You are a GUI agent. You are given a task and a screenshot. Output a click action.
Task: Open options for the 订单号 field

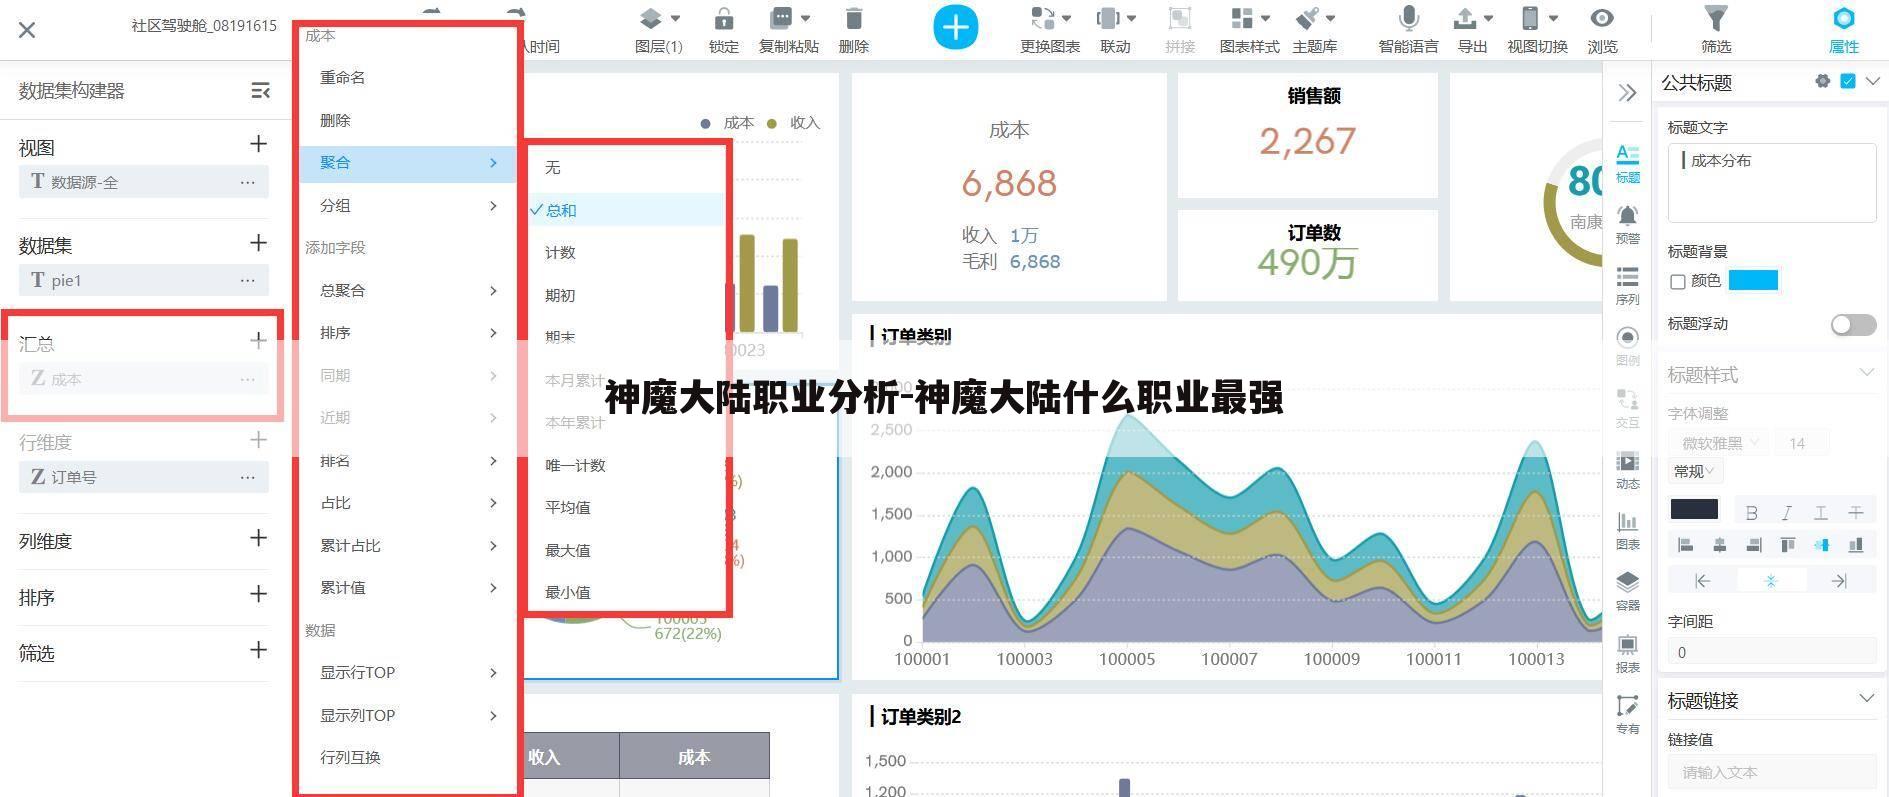click(247, 477)
